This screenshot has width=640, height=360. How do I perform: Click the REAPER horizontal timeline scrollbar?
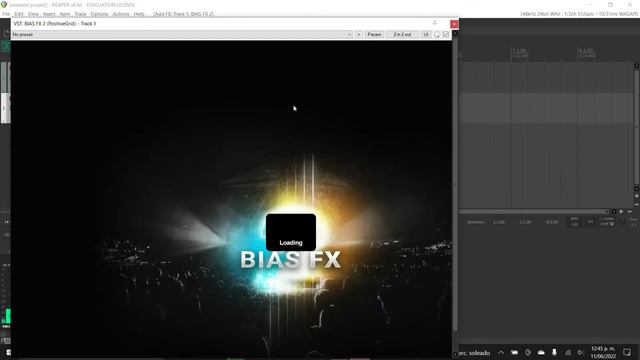point(534,211)
